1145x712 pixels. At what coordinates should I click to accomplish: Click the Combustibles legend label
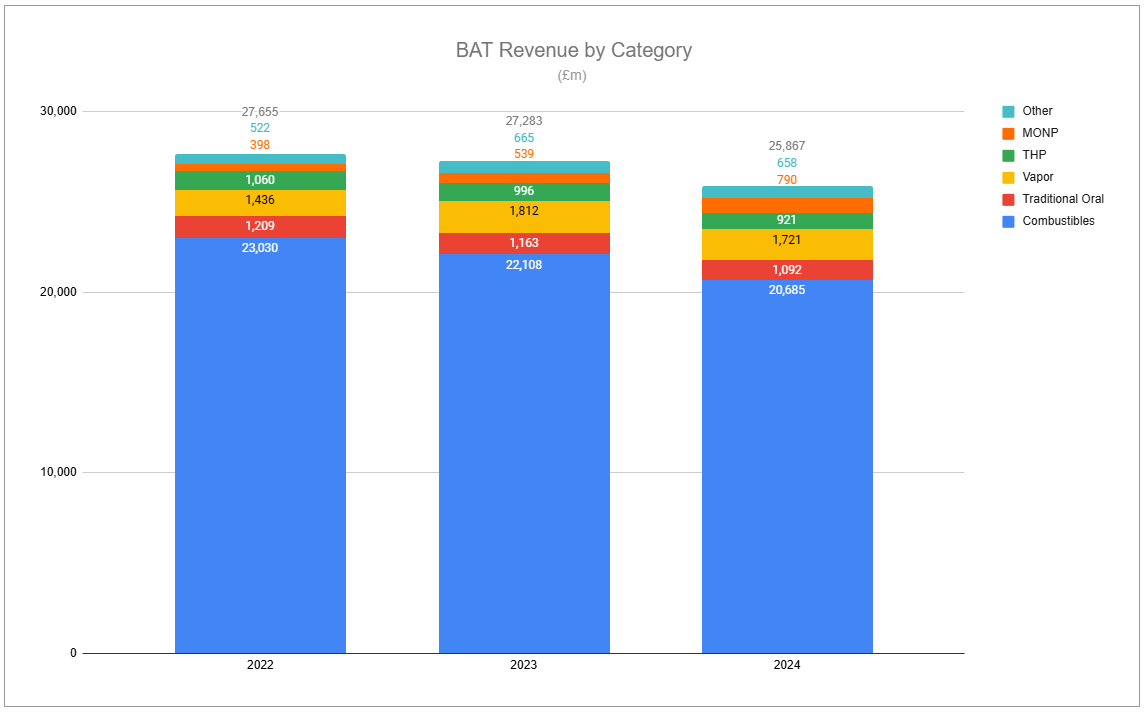click(1058, 221)
